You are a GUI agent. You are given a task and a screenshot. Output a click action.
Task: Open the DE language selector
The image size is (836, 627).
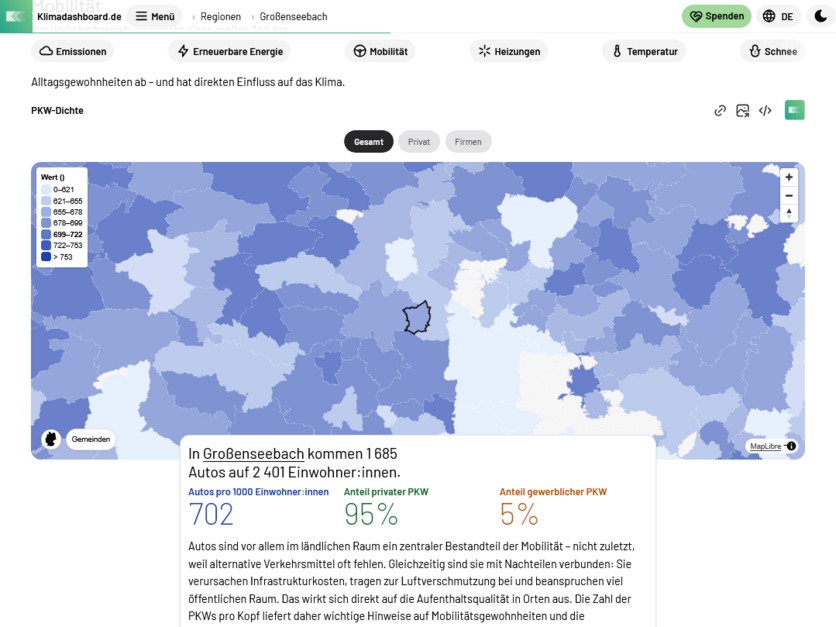click(x=778, y=16)
